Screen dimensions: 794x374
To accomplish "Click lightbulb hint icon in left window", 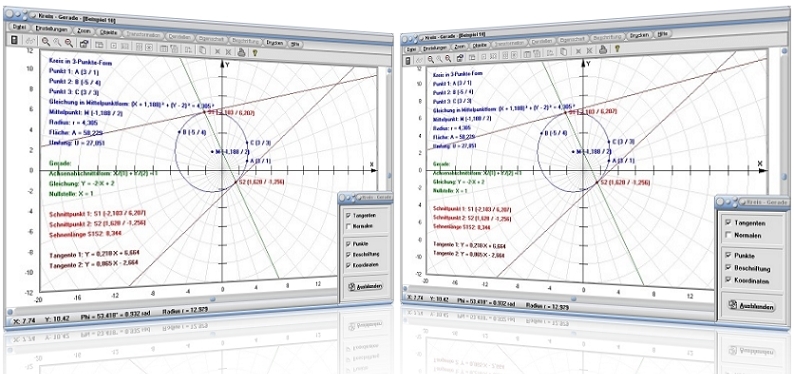I will (x=255, y=53).
